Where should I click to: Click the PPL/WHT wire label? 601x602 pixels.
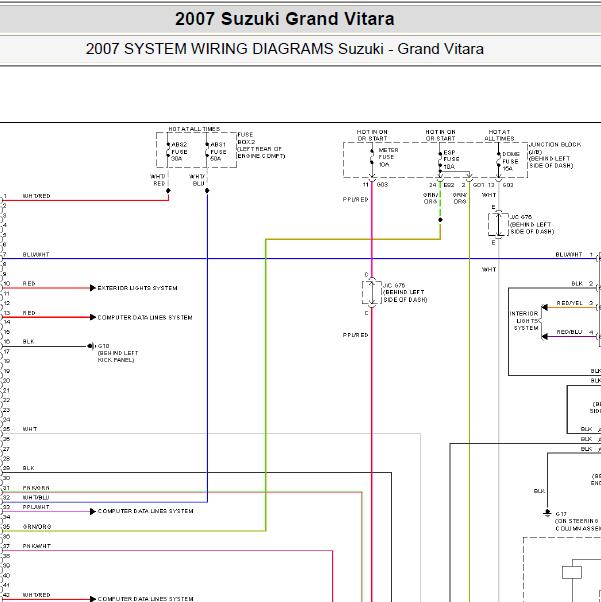36,507
